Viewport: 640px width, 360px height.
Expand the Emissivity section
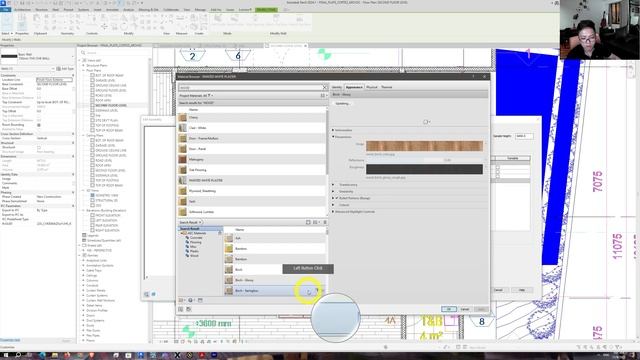[x=333, y=191]
